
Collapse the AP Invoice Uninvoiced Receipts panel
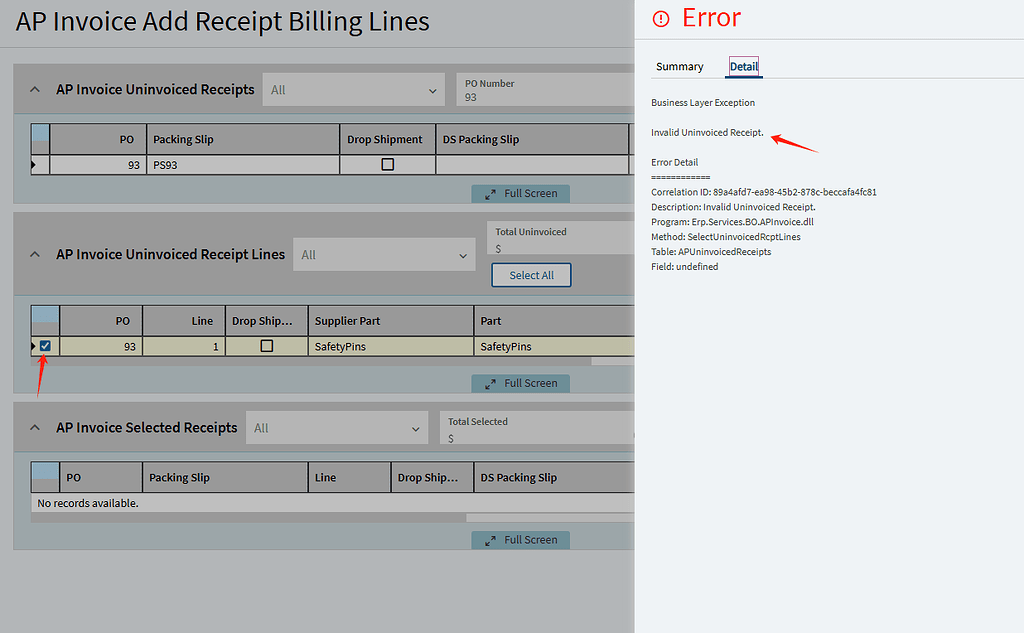point(34,89)
